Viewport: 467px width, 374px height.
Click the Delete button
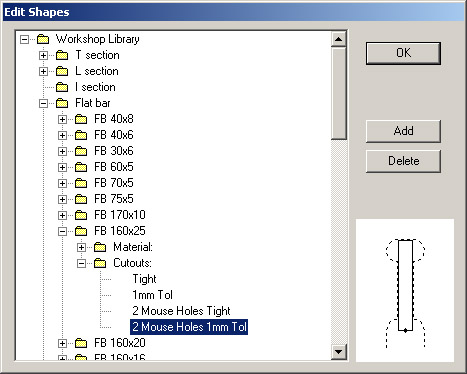click(403, 161)
